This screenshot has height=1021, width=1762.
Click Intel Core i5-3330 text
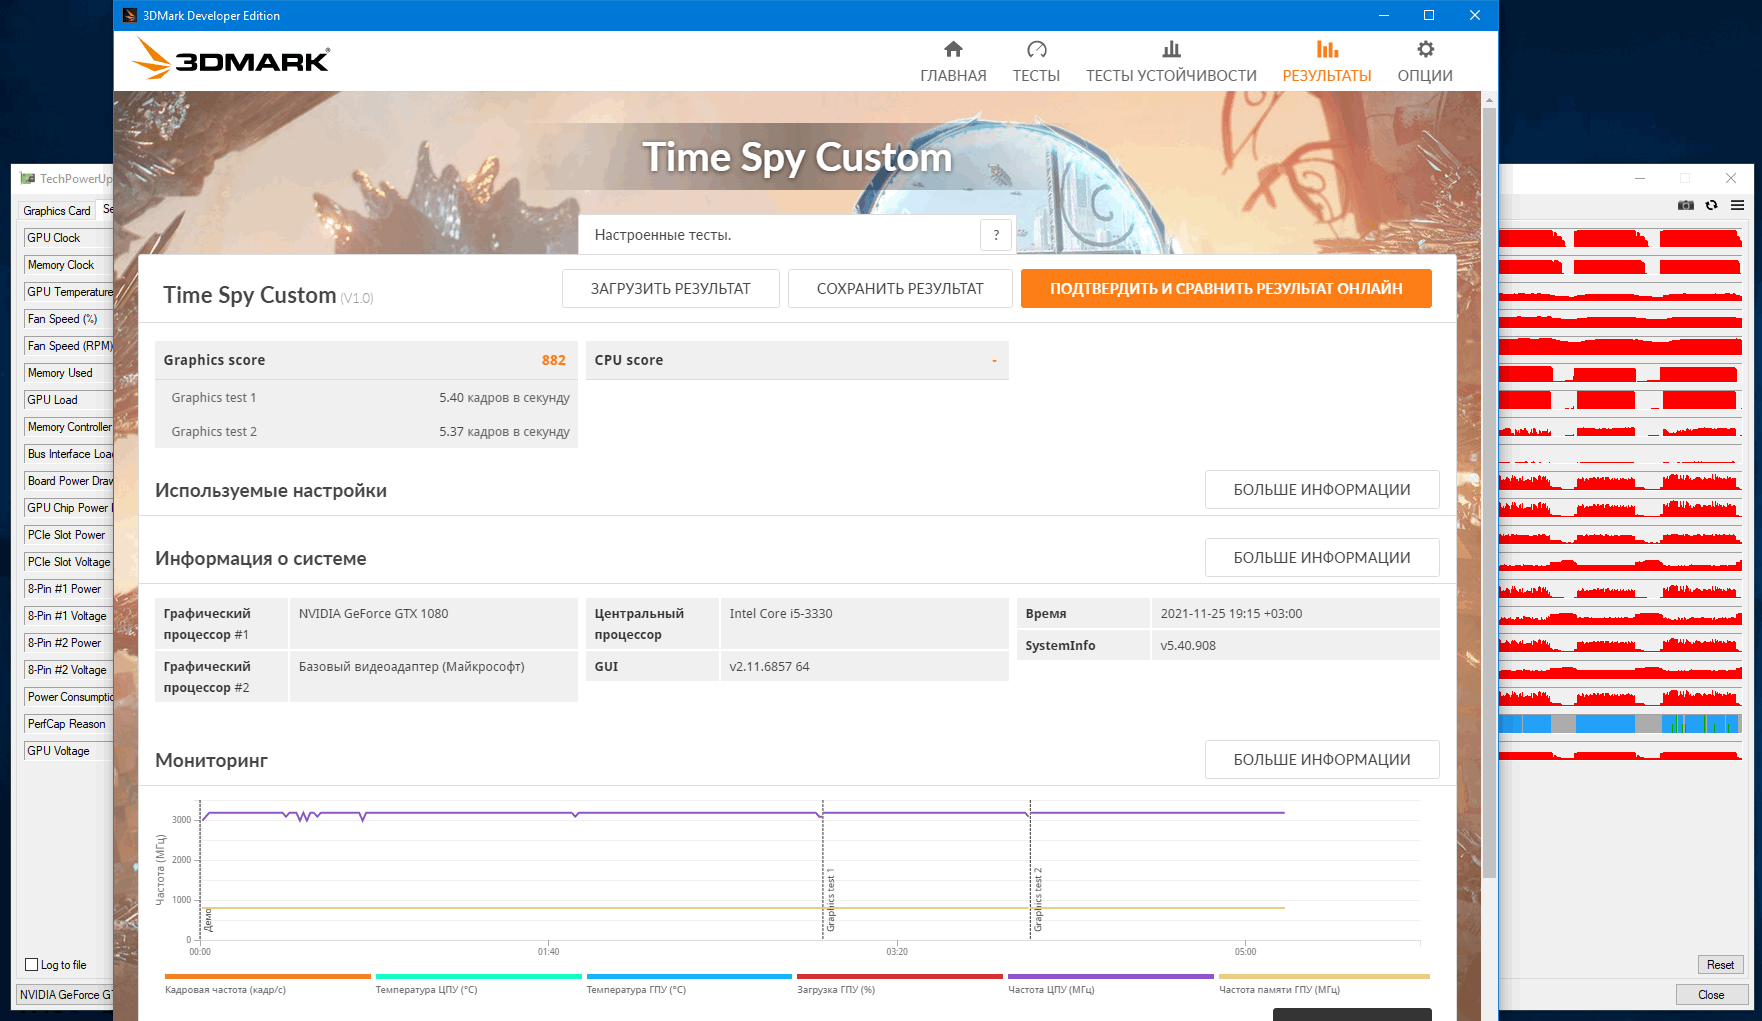[781, 614]
